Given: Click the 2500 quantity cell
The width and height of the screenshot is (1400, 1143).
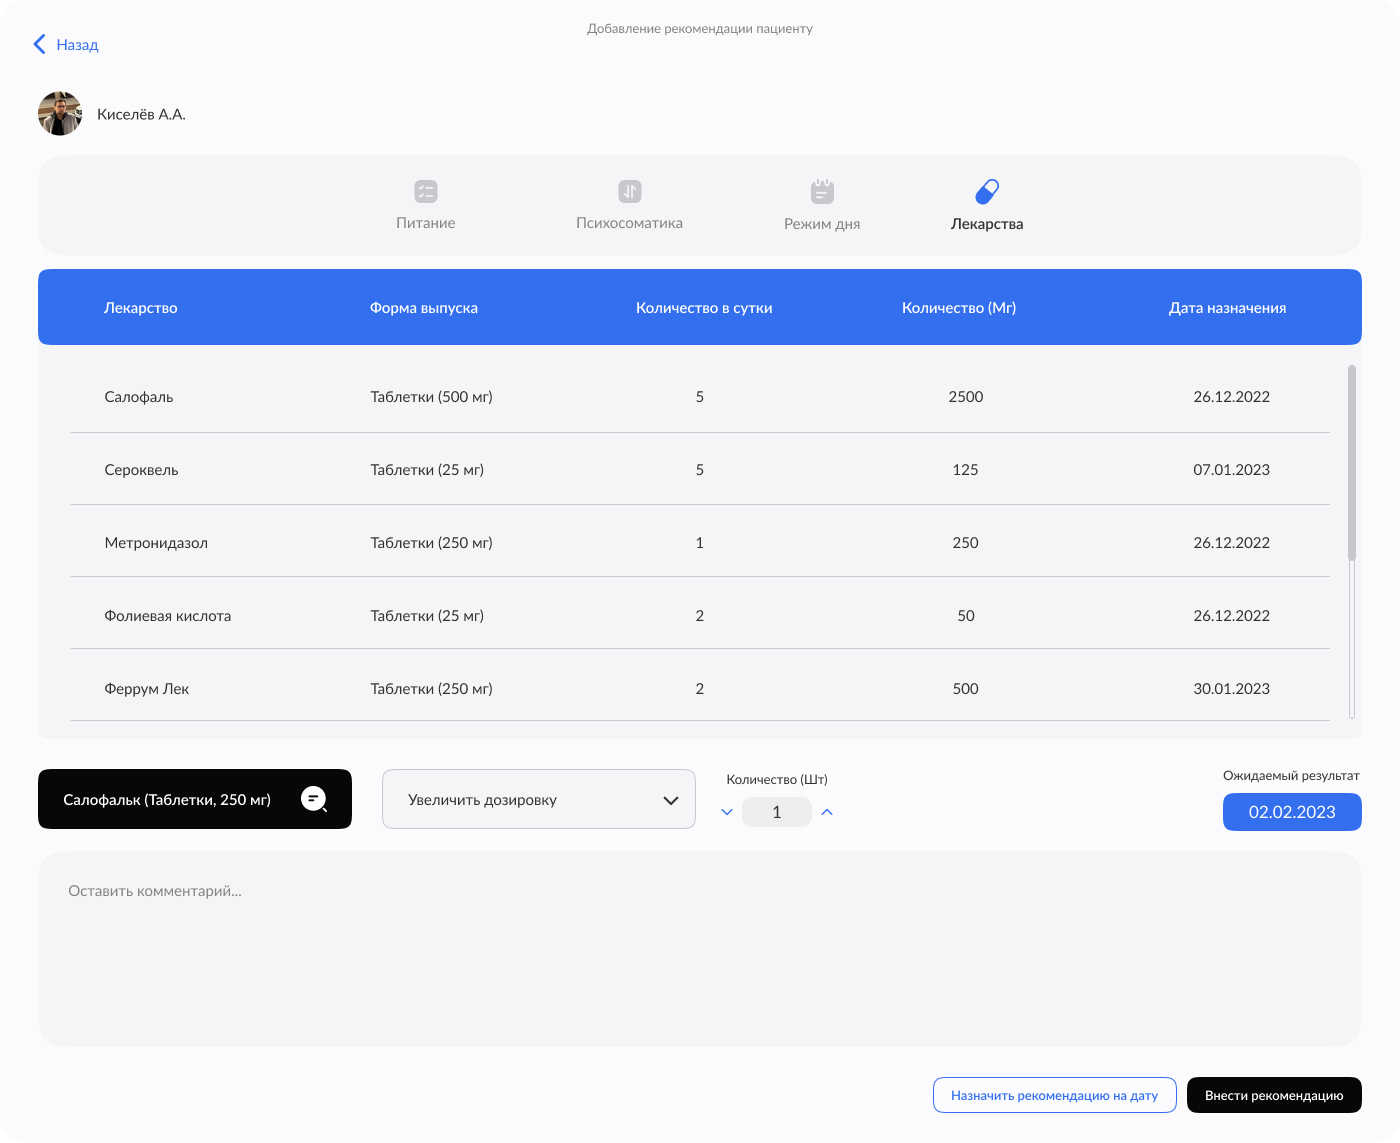Looking at the screenshot, I should click(966, 397).
